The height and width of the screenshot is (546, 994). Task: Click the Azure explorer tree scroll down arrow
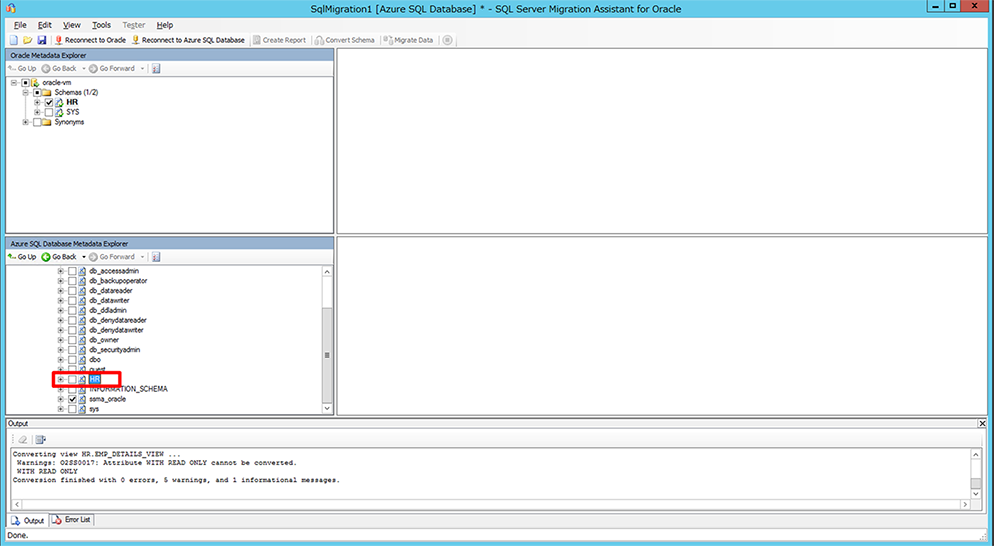pos(326,408)
